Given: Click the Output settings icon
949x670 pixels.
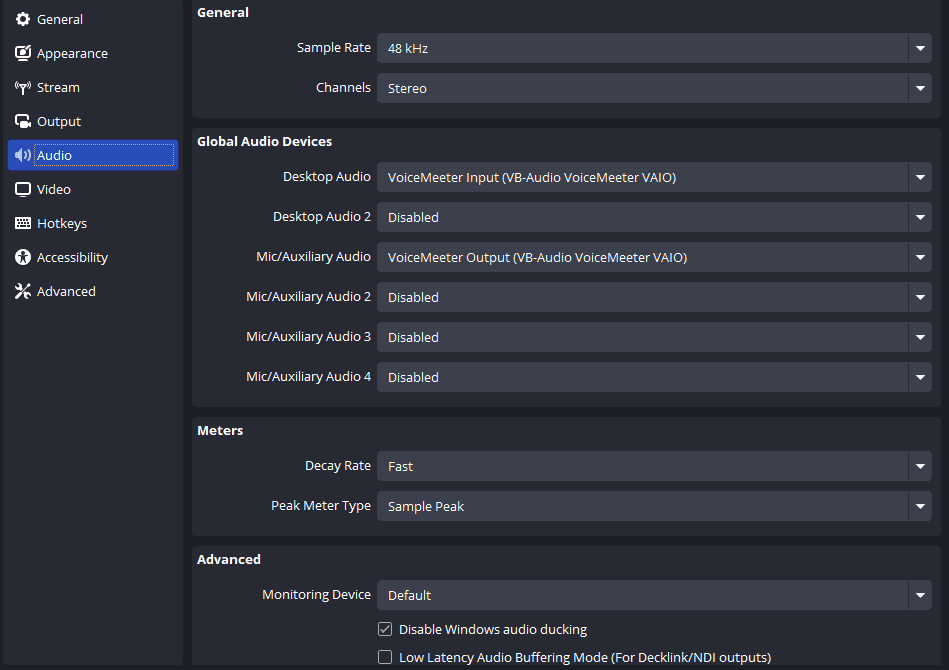Looking at the screenshot, I should pyautogui.click(x=23, y=122).
